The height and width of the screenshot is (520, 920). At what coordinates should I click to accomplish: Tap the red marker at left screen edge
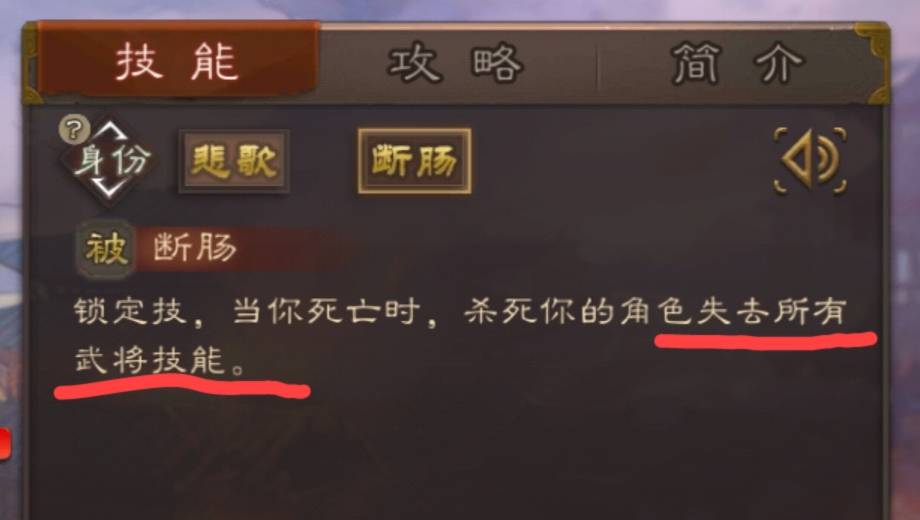(x=5, y=443)
